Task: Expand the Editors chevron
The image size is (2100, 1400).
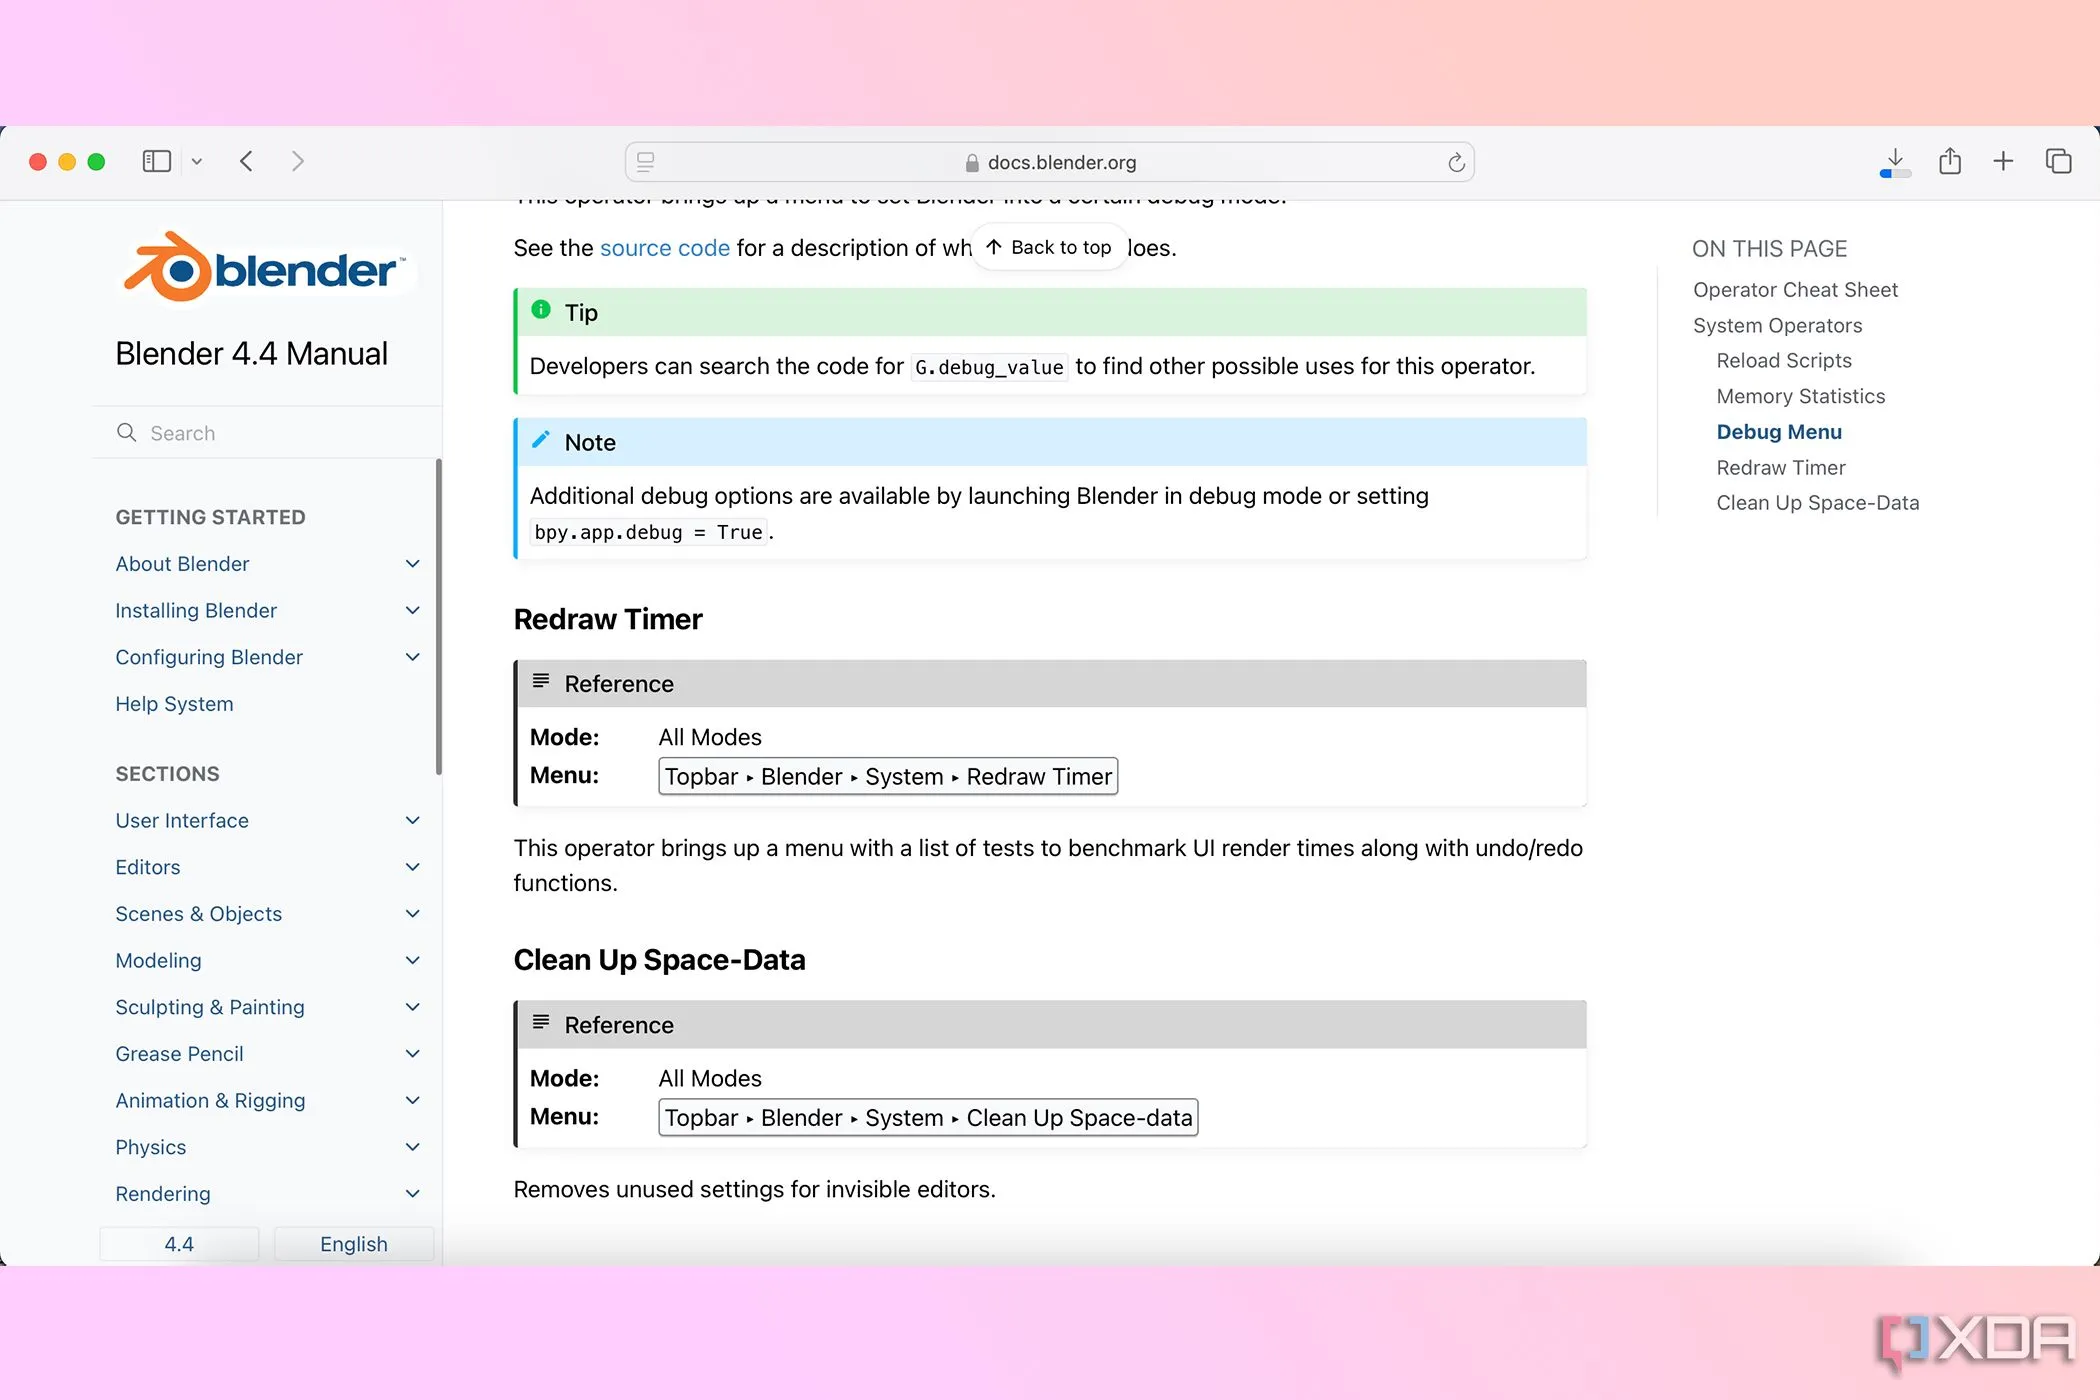Action: (x=412, y=867)
